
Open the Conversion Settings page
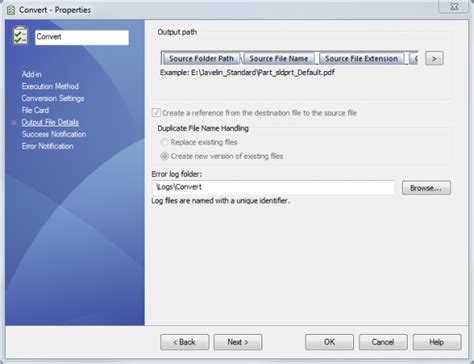(x=53, y=98)
